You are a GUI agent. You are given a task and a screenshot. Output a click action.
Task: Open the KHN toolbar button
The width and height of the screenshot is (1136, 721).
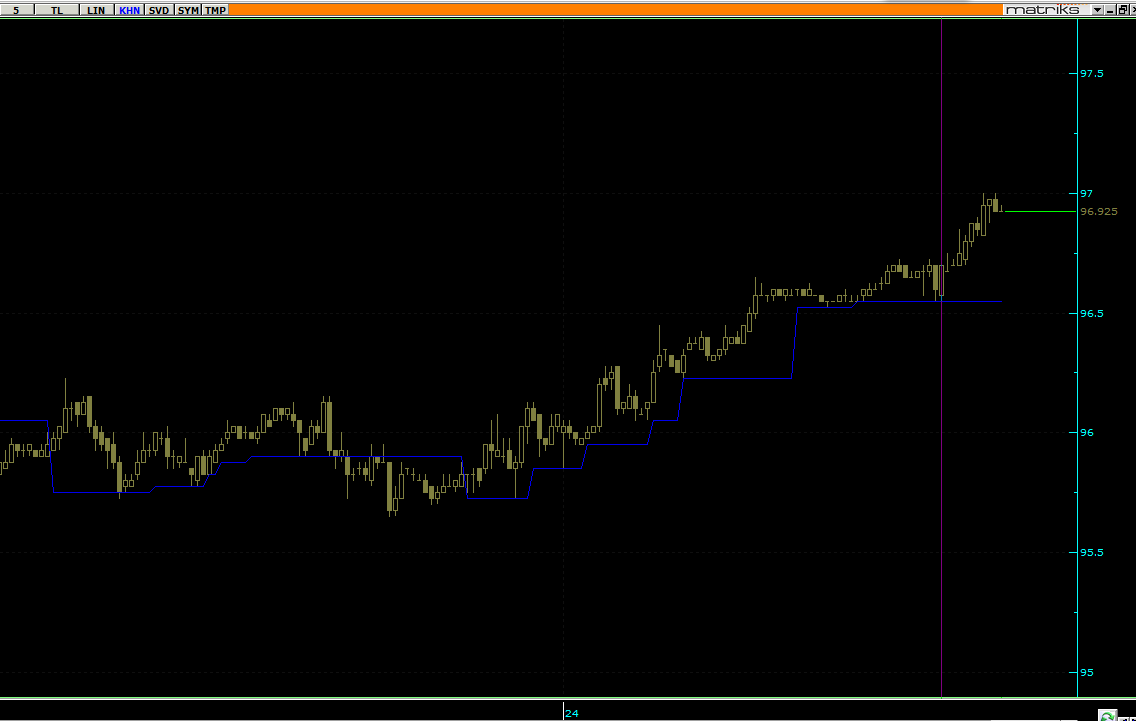tap(130, 10)
